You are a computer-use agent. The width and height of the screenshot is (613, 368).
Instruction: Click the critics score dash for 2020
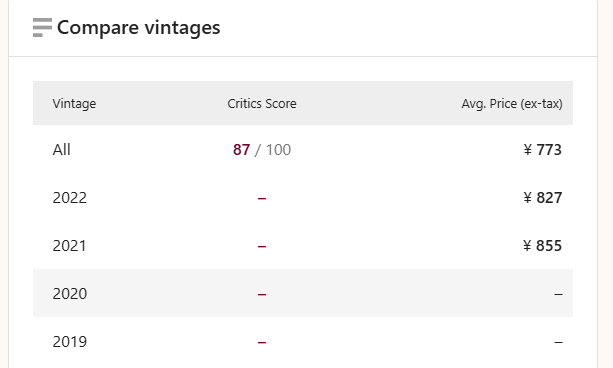[x=262, y=294]
